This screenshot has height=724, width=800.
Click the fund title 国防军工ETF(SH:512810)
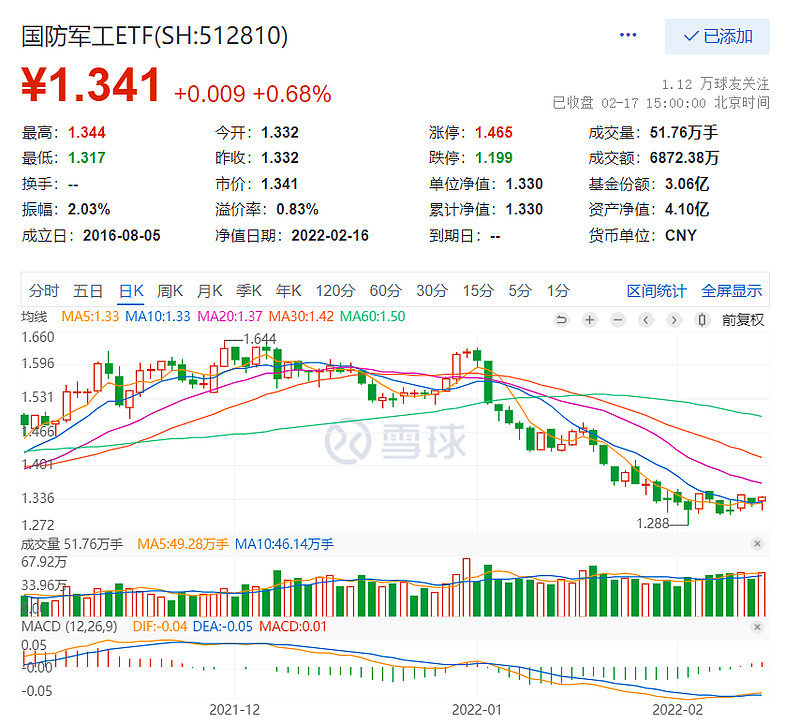(x=155, y=36)
